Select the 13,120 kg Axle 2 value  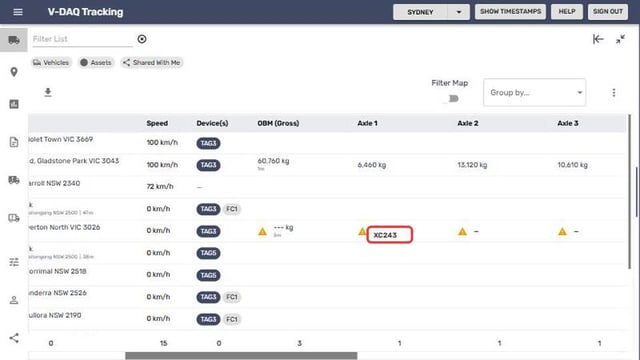(472, 165)
